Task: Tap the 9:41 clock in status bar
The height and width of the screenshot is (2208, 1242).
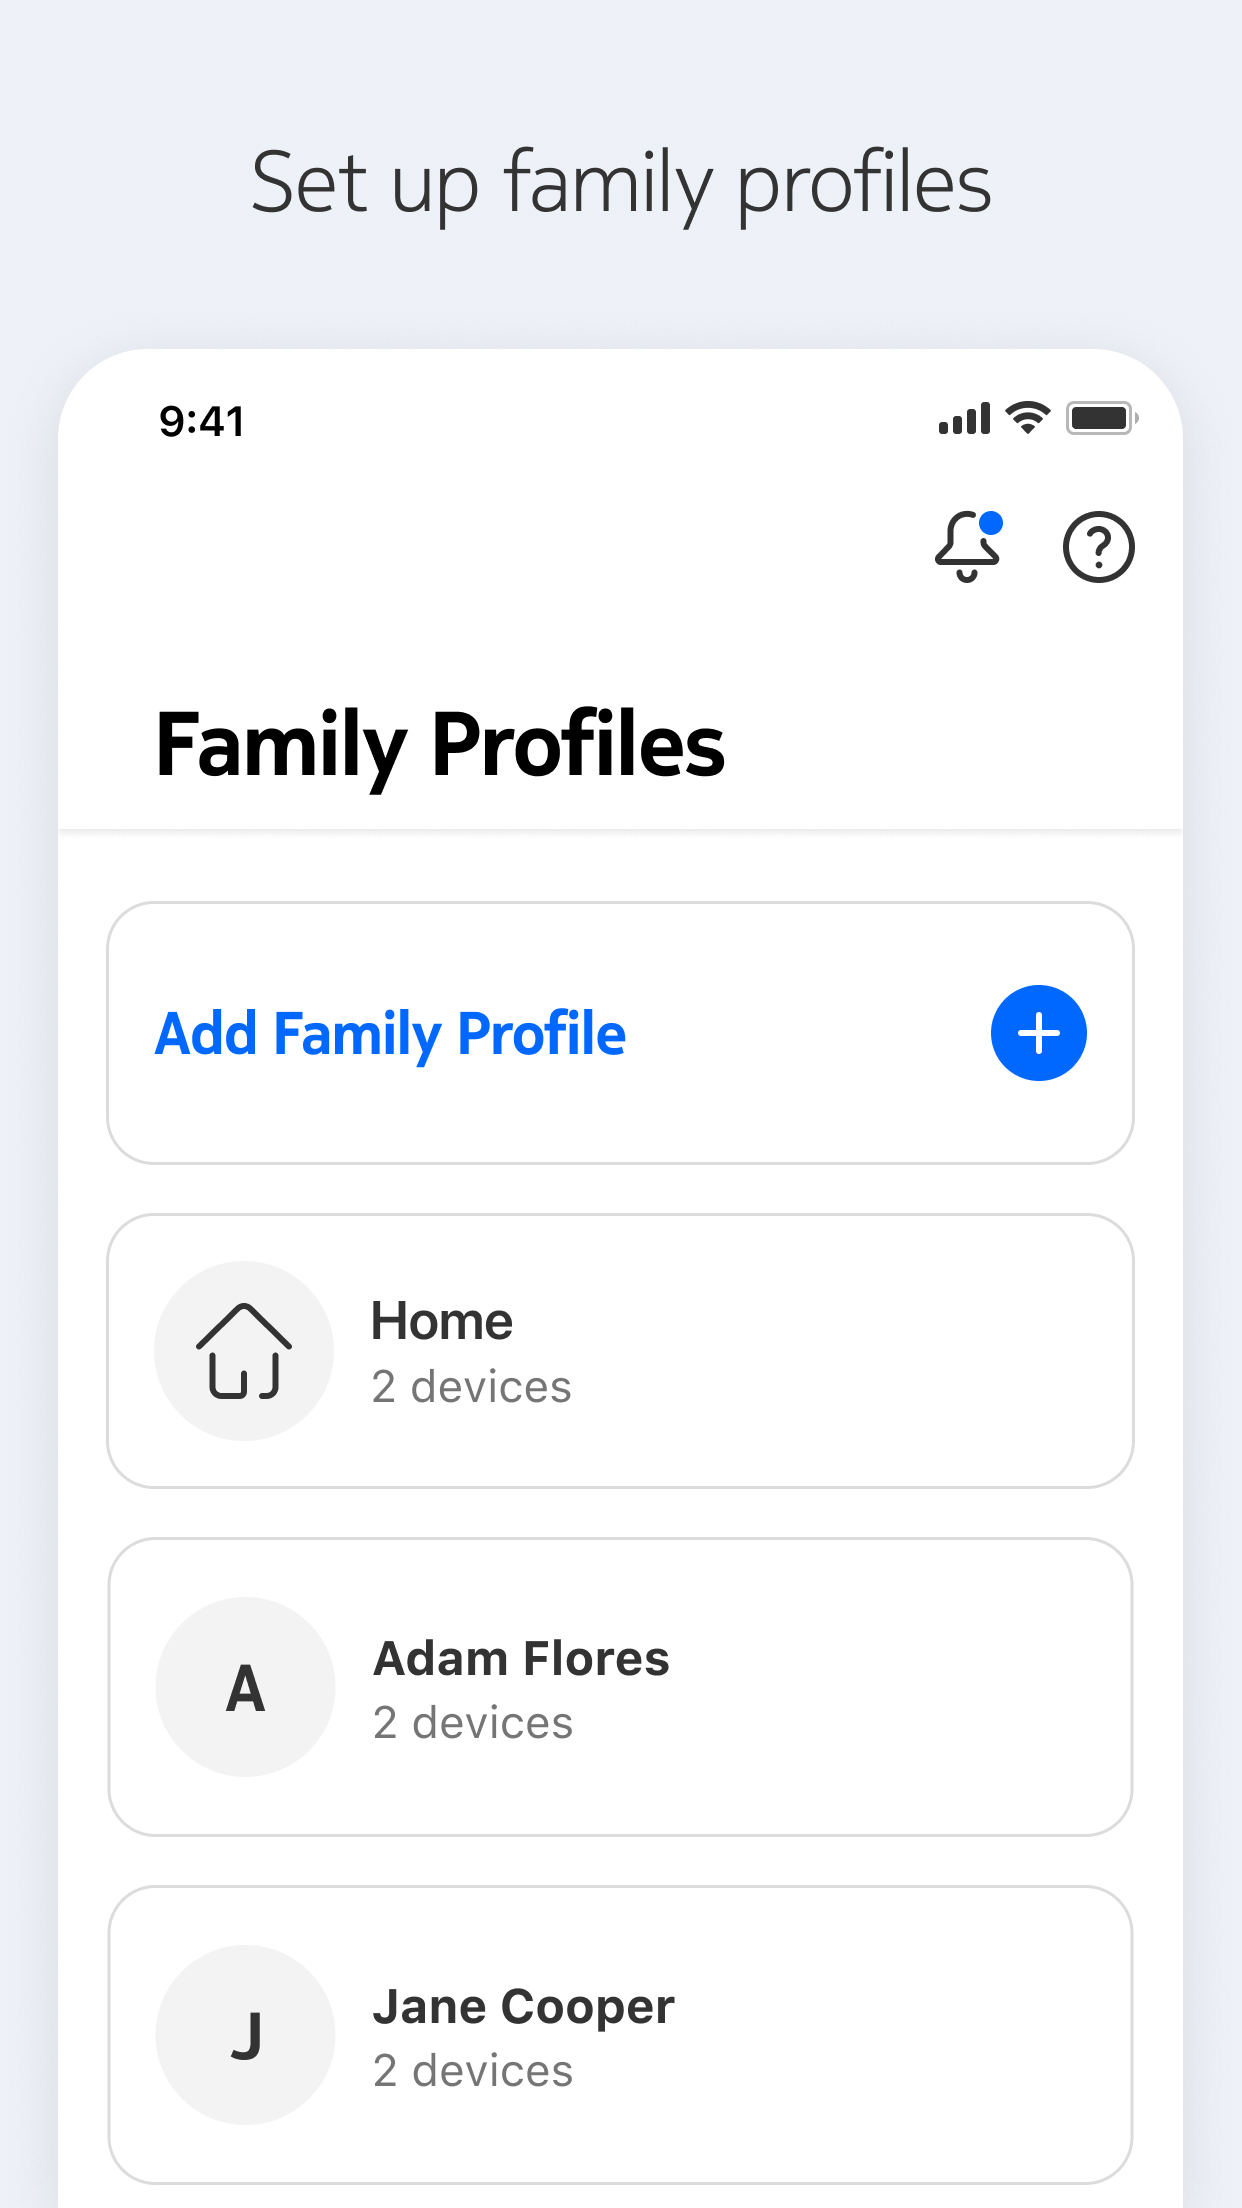Action: click(x=202, y=421)
